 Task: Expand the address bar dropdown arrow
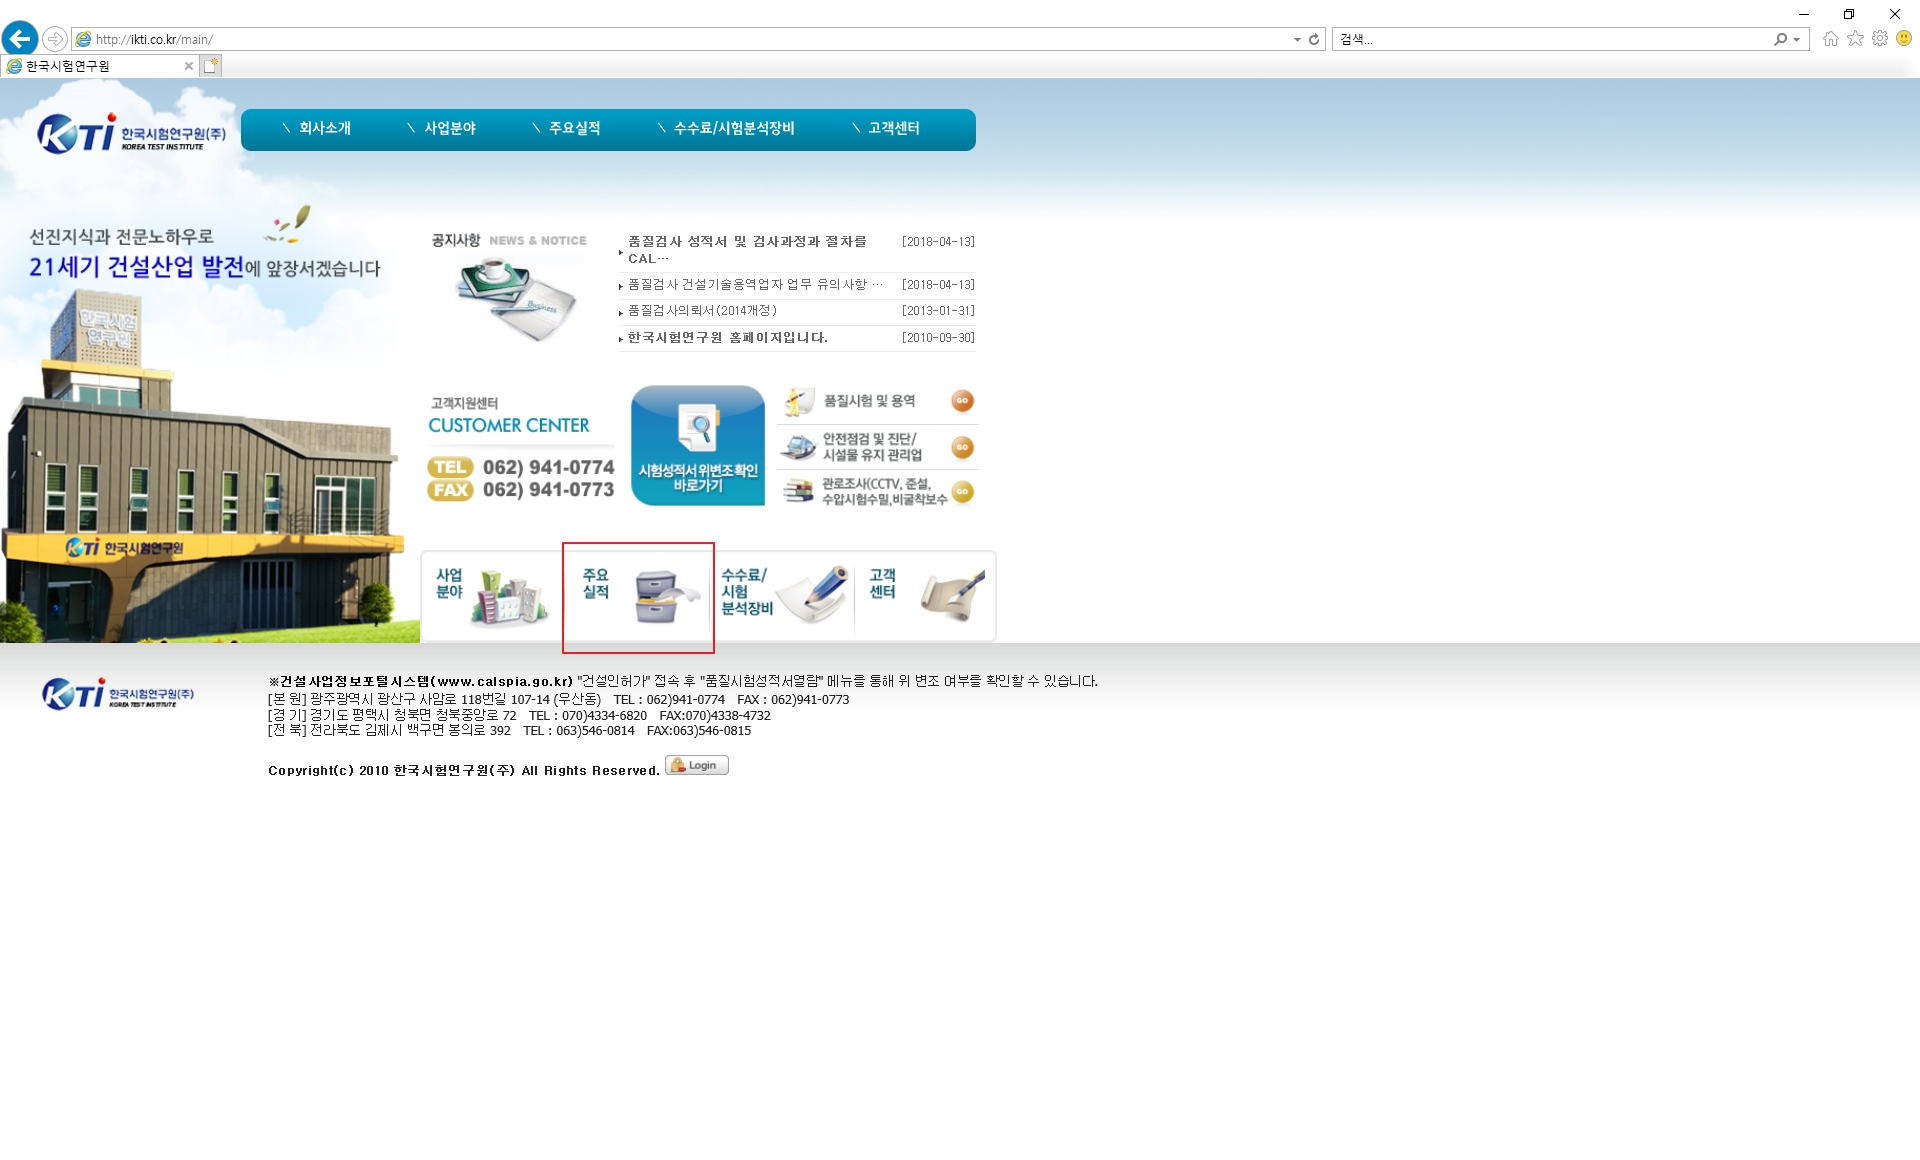1297,39
